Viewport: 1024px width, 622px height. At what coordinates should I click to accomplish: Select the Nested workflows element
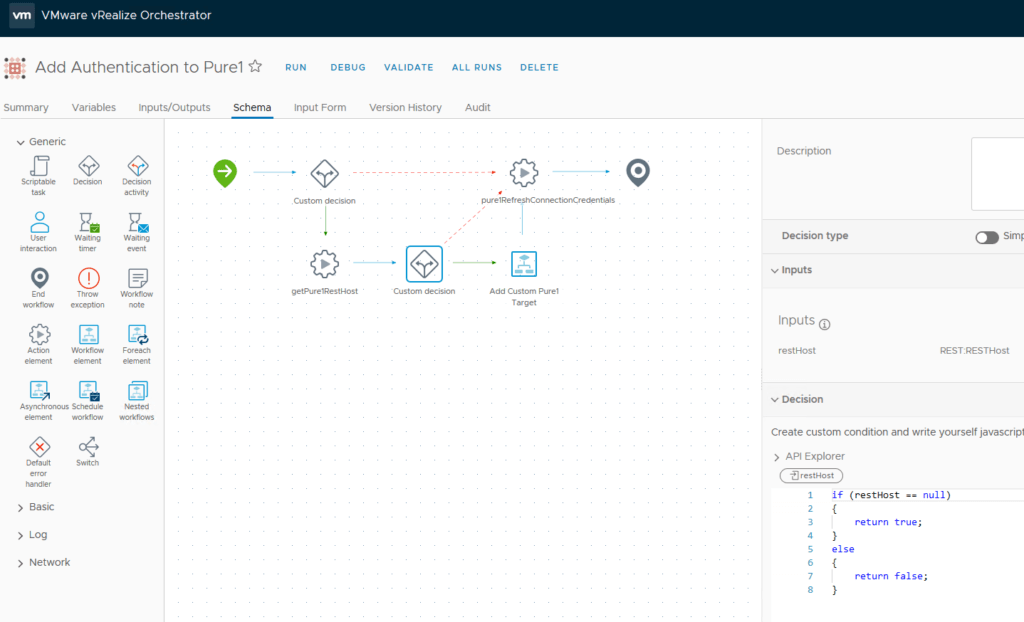click(x=137, y=391)
